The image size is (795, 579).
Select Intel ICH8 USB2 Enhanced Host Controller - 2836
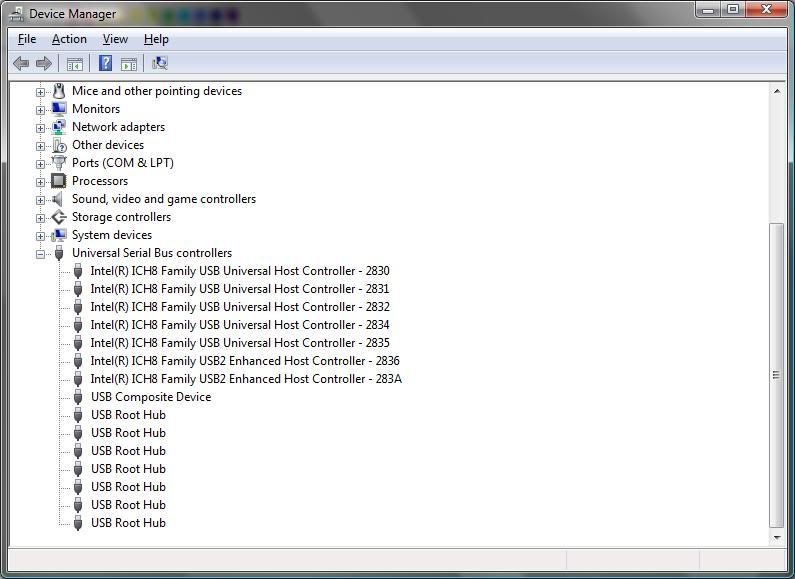tap(245, 361)
